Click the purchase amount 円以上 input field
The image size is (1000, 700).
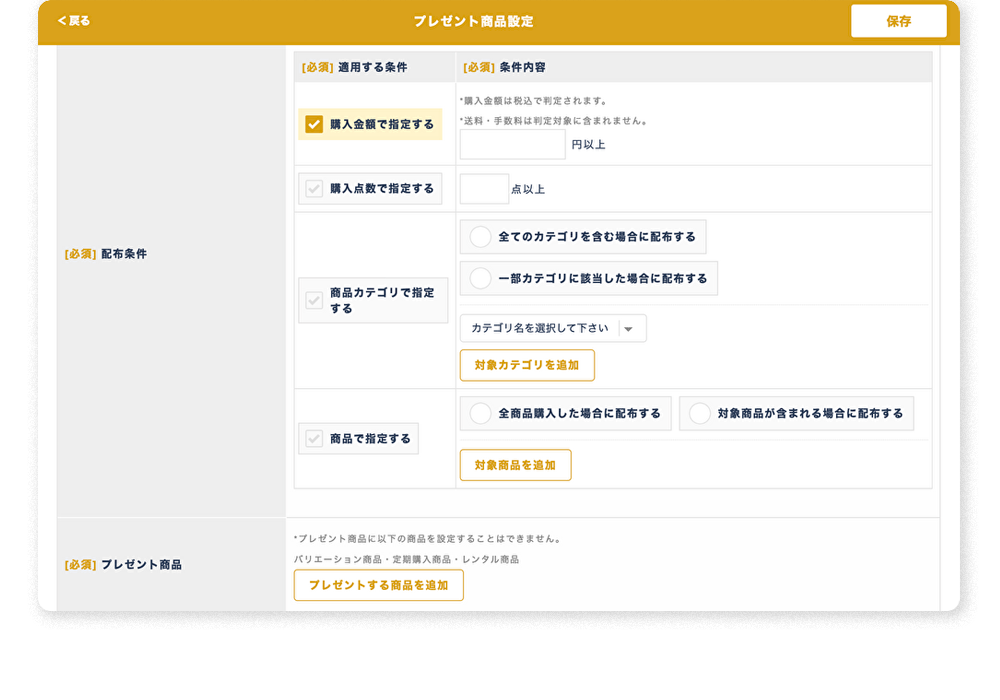[x=512, y=144]
